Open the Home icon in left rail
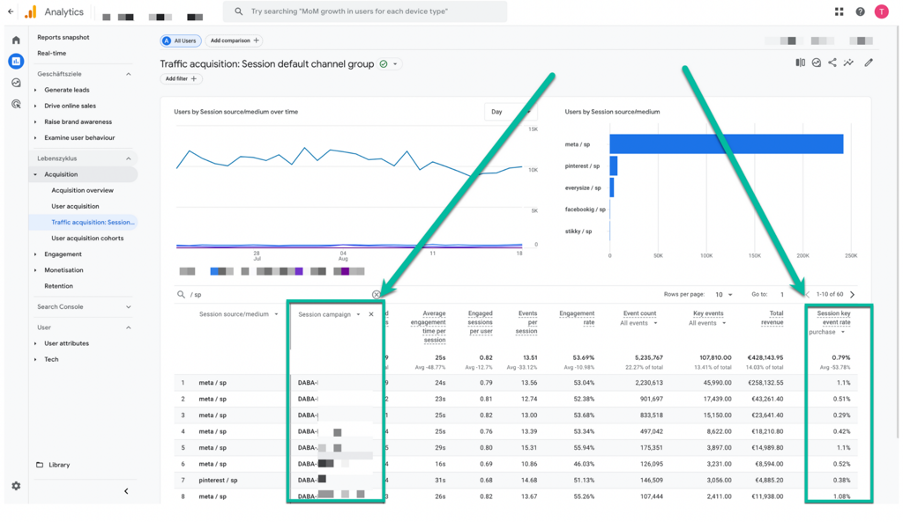The width and height of the screenshot is (904, 522). click(x=16, y=40)
